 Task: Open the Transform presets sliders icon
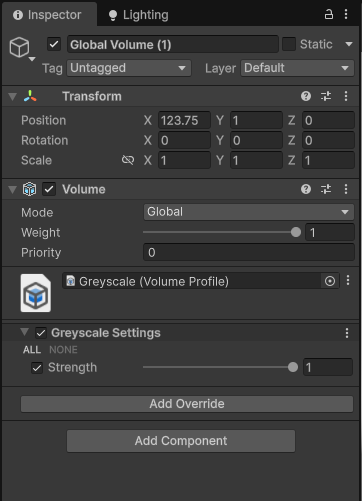click(326, 96)
